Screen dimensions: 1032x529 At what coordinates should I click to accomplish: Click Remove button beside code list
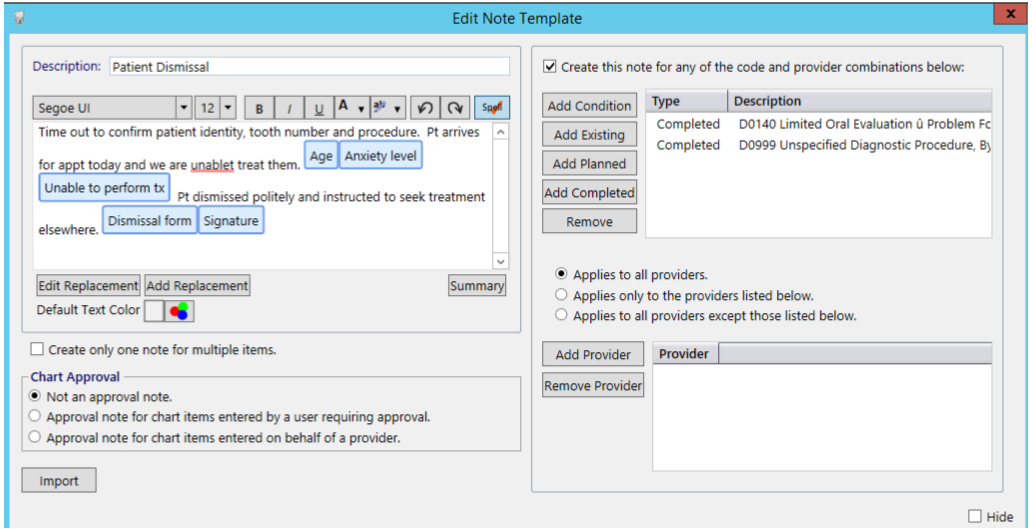click(590, 222)
